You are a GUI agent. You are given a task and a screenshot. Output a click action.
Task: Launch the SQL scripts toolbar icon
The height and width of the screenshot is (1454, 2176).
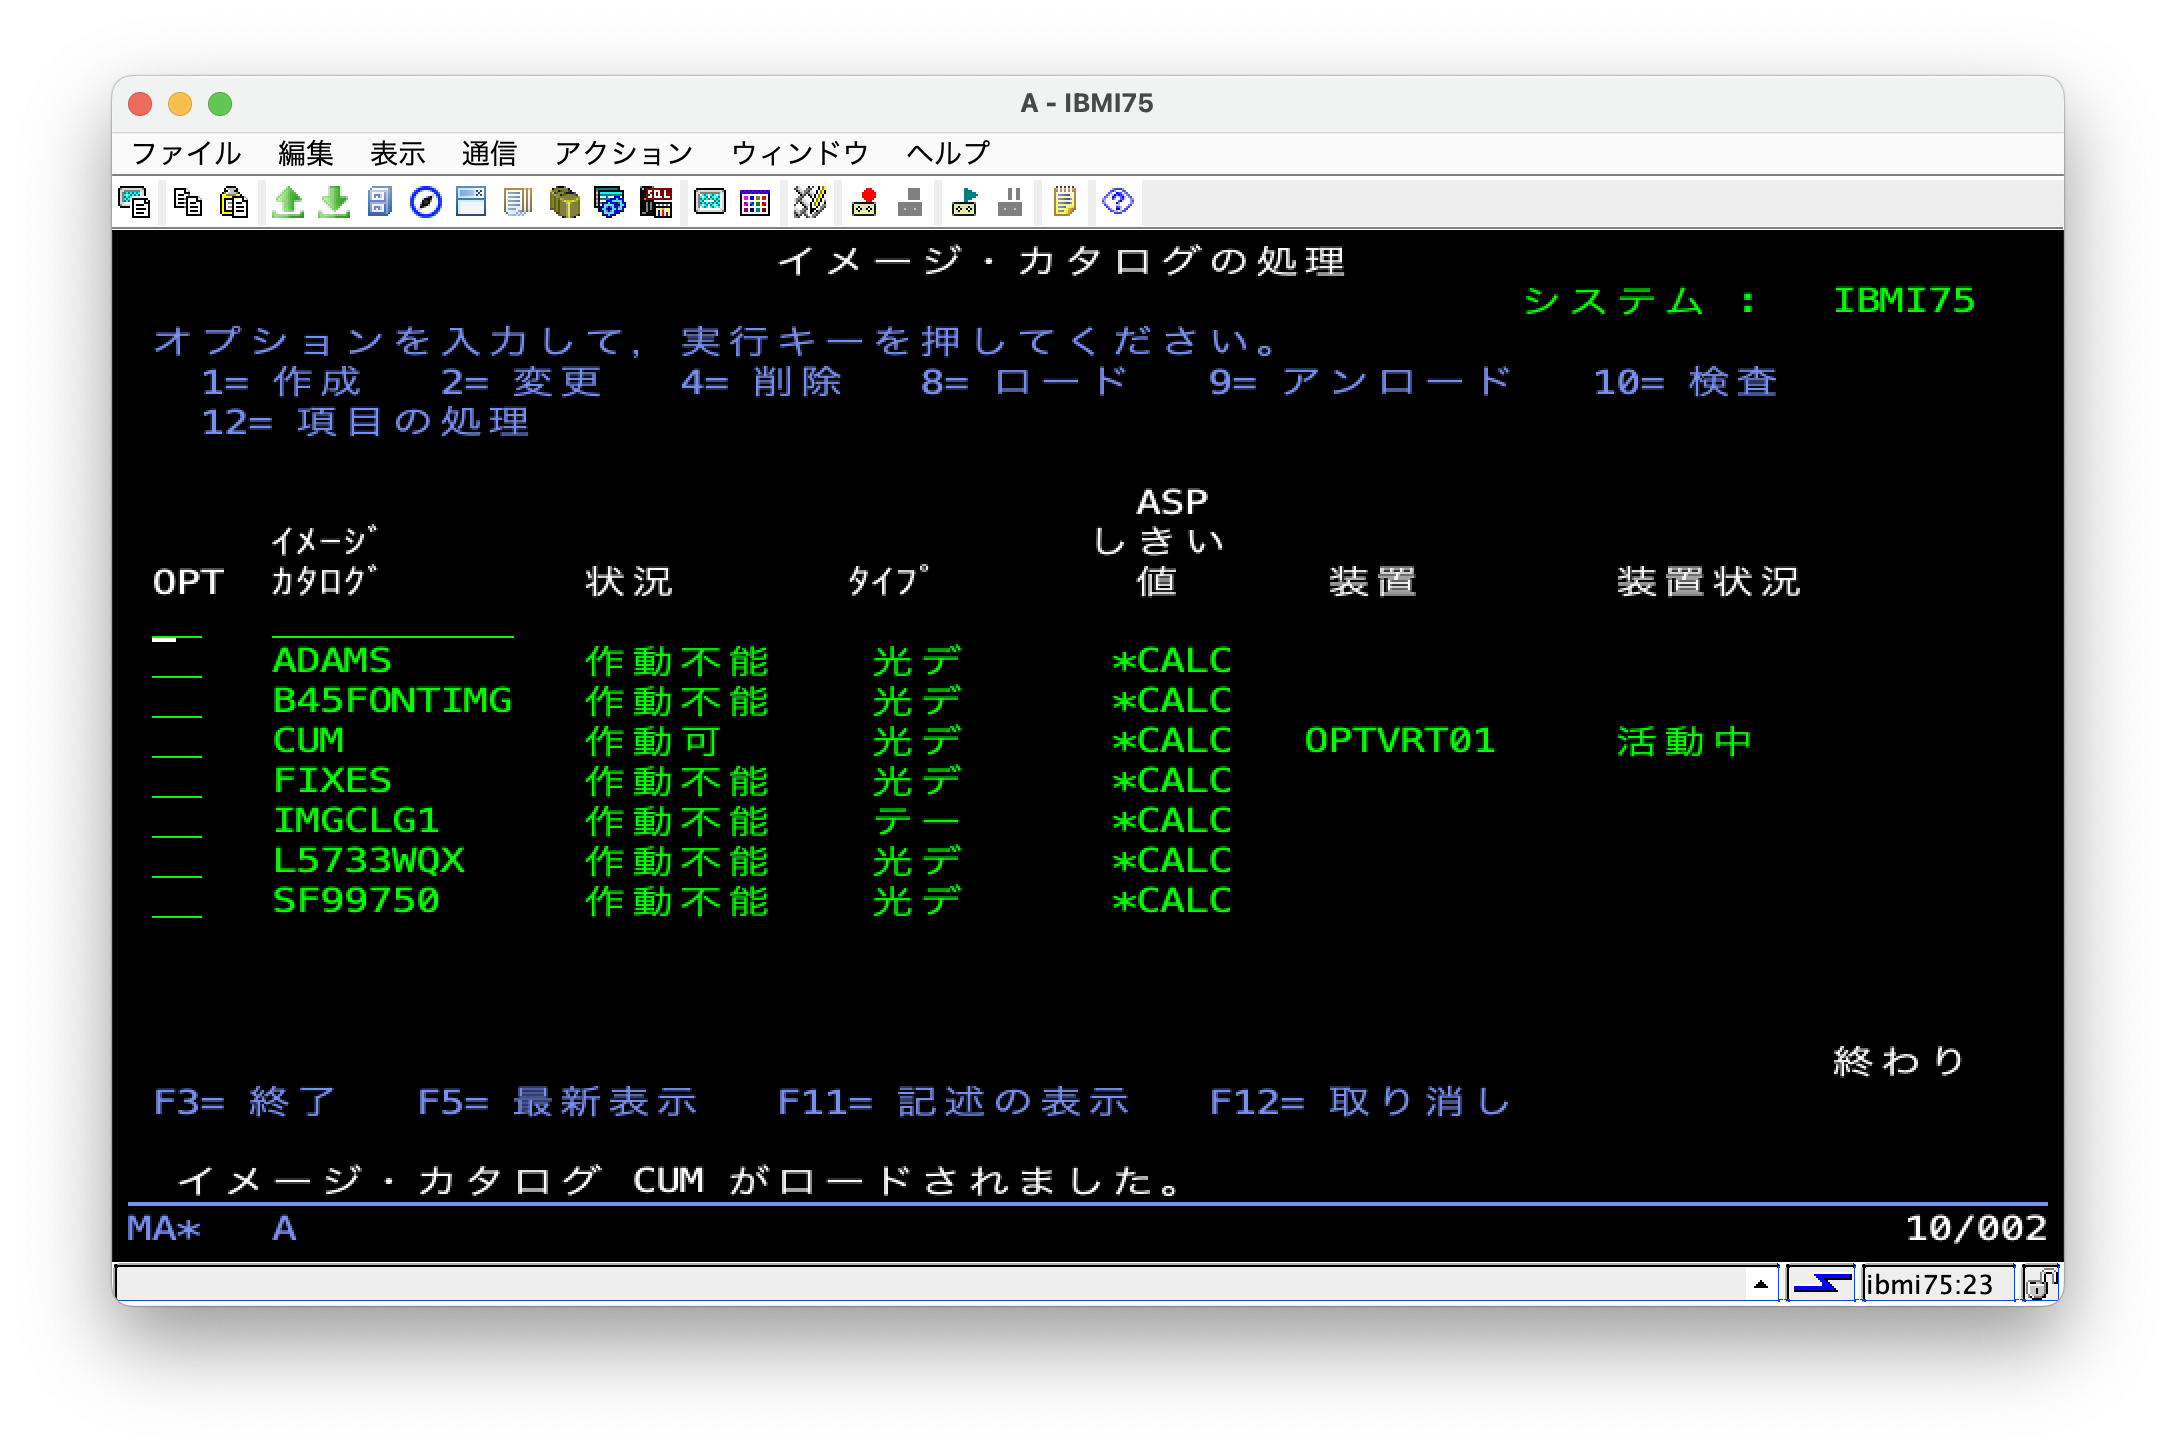[x=656, y=202]
